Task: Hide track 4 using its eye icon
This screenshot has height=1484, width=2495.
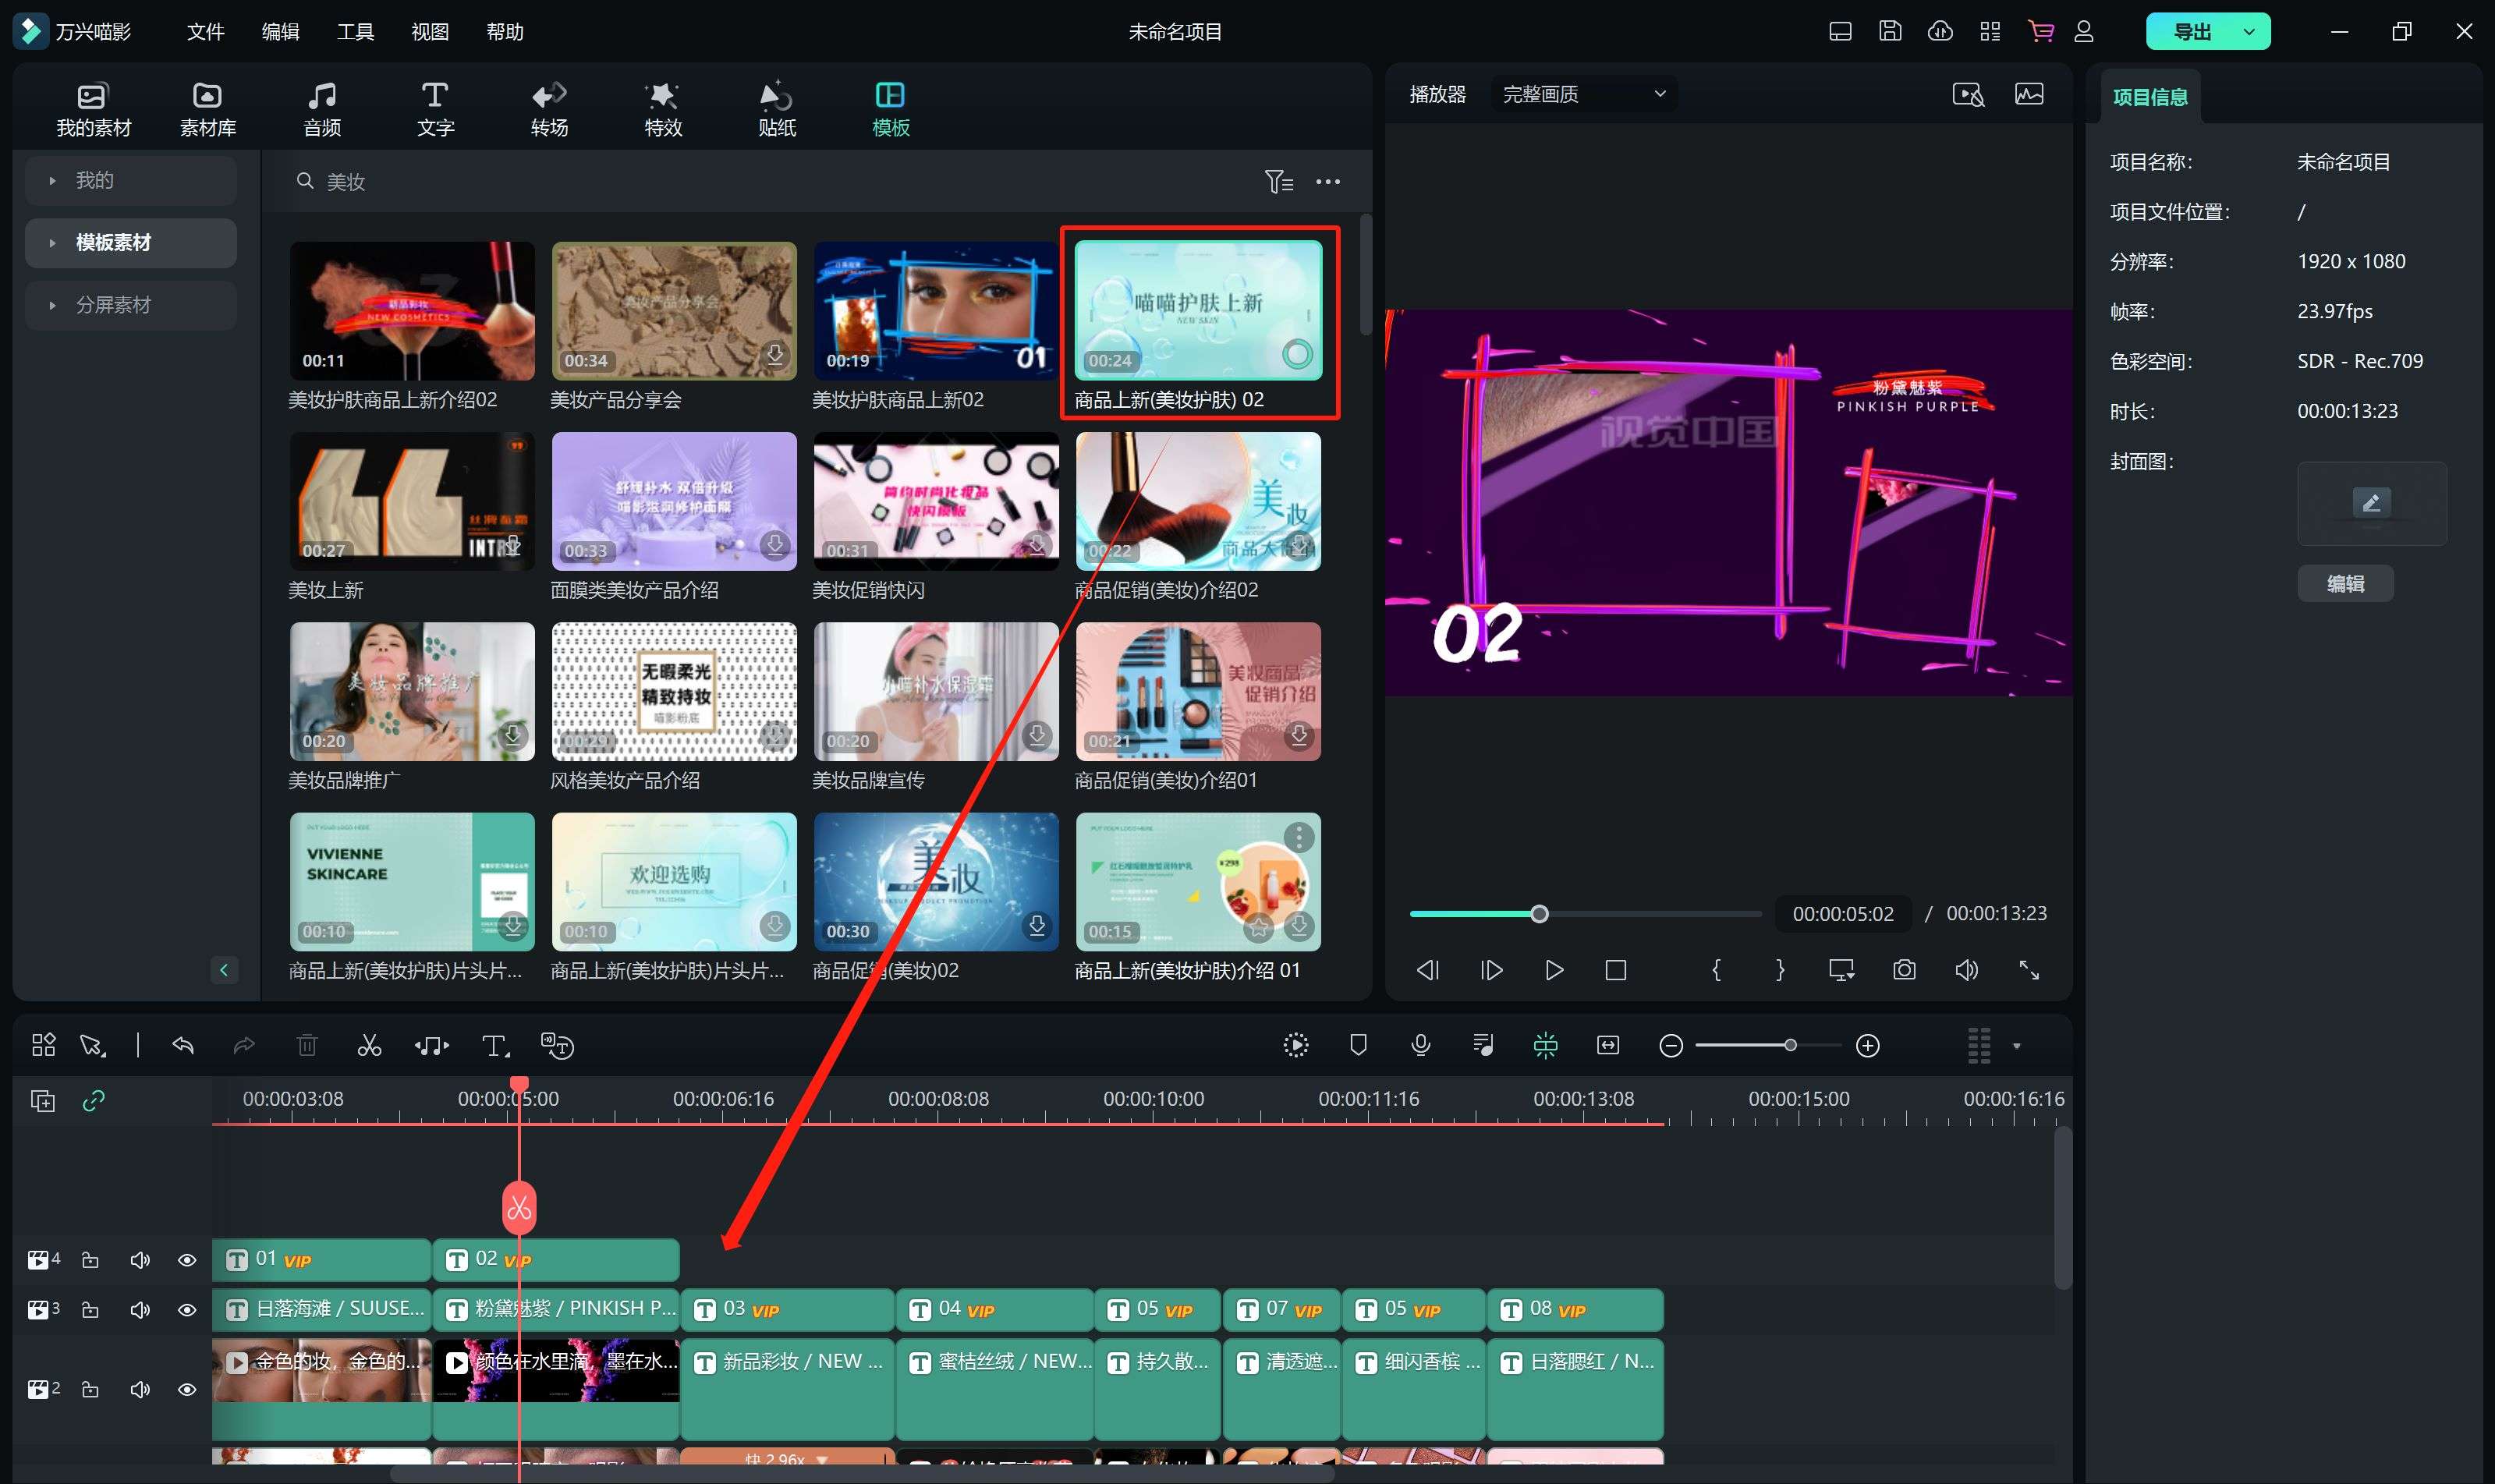Action: tap(187, 1260)
